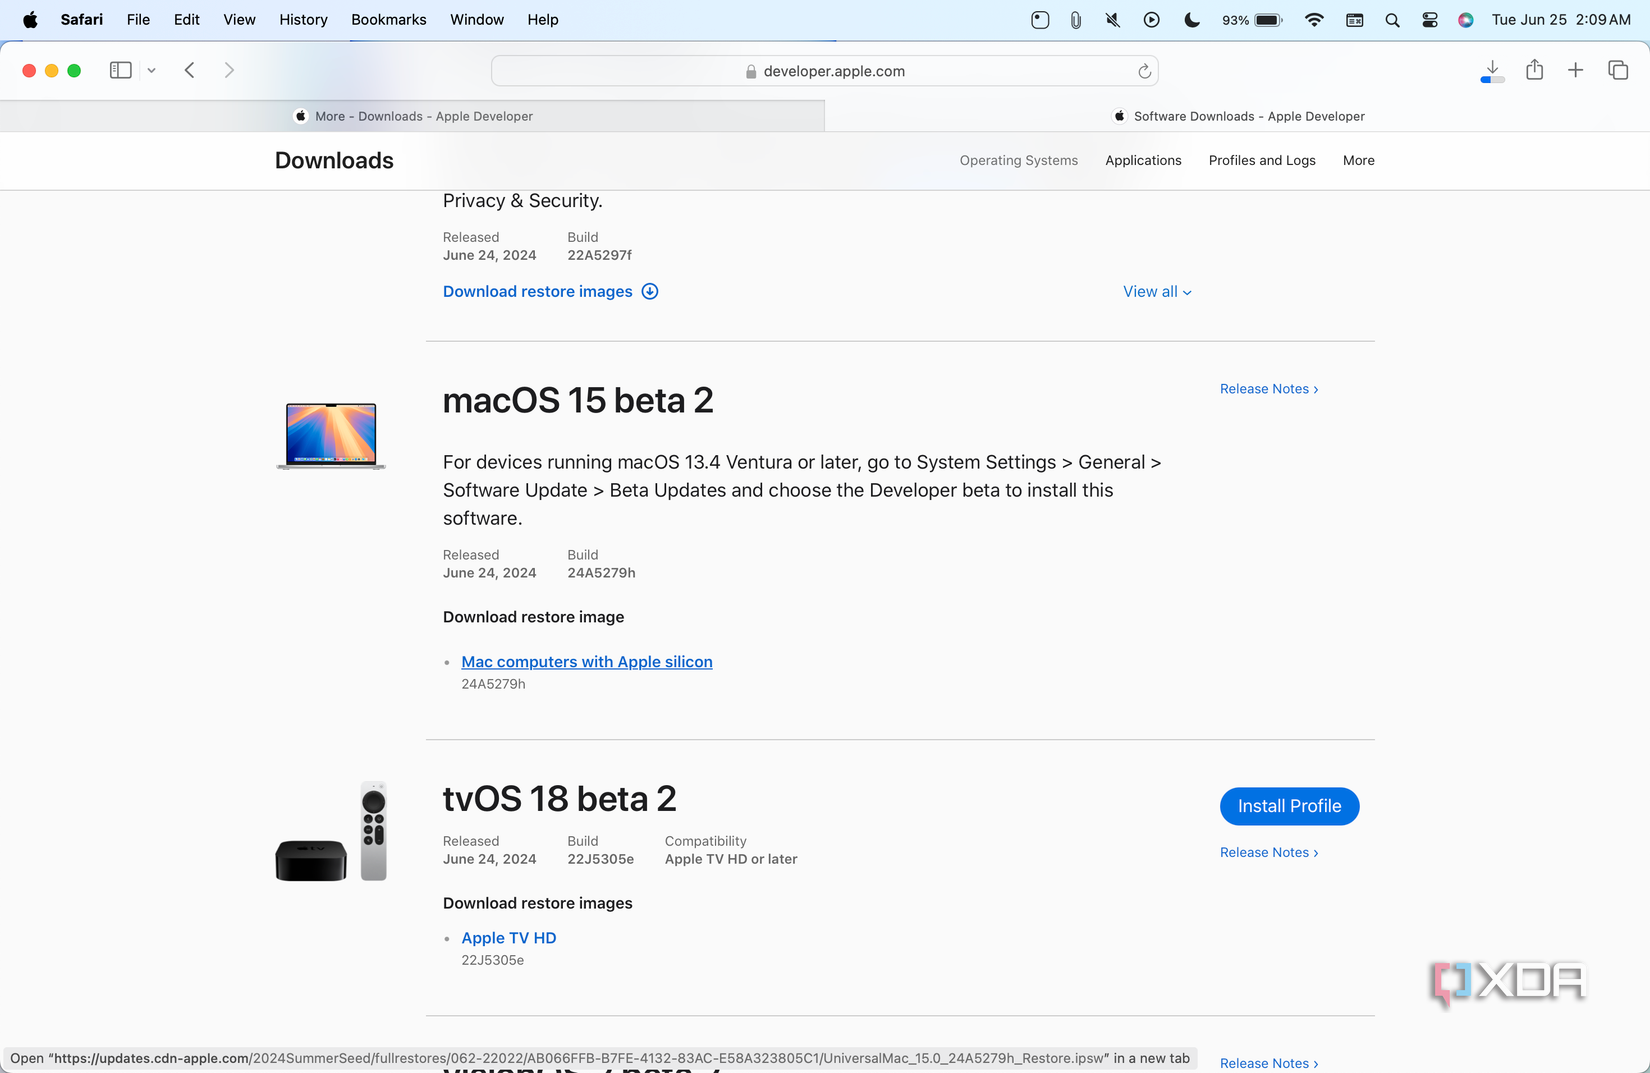
Task: Open the Window menu
Action: 477,20
